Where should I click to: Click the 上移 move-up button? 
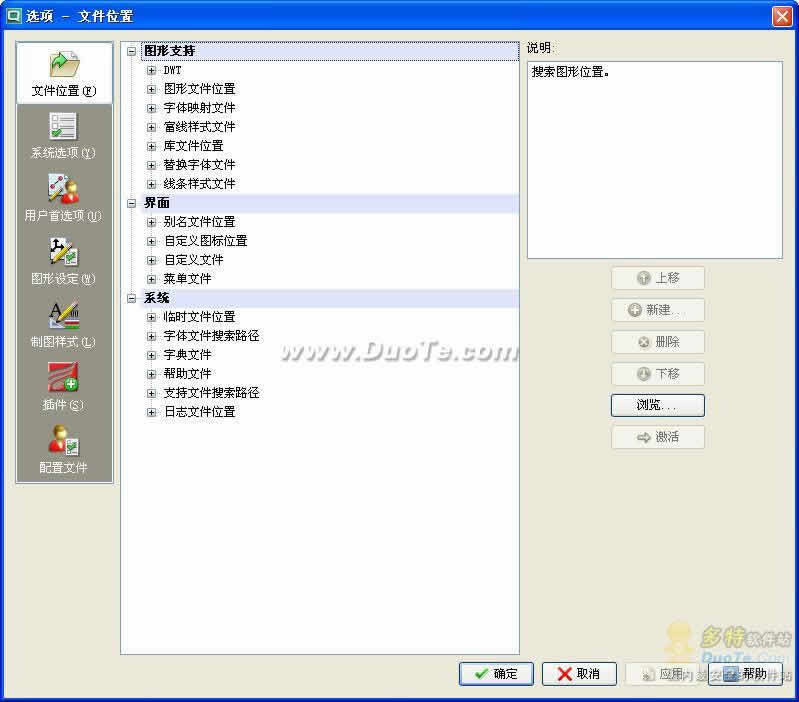tap(658, 278)
